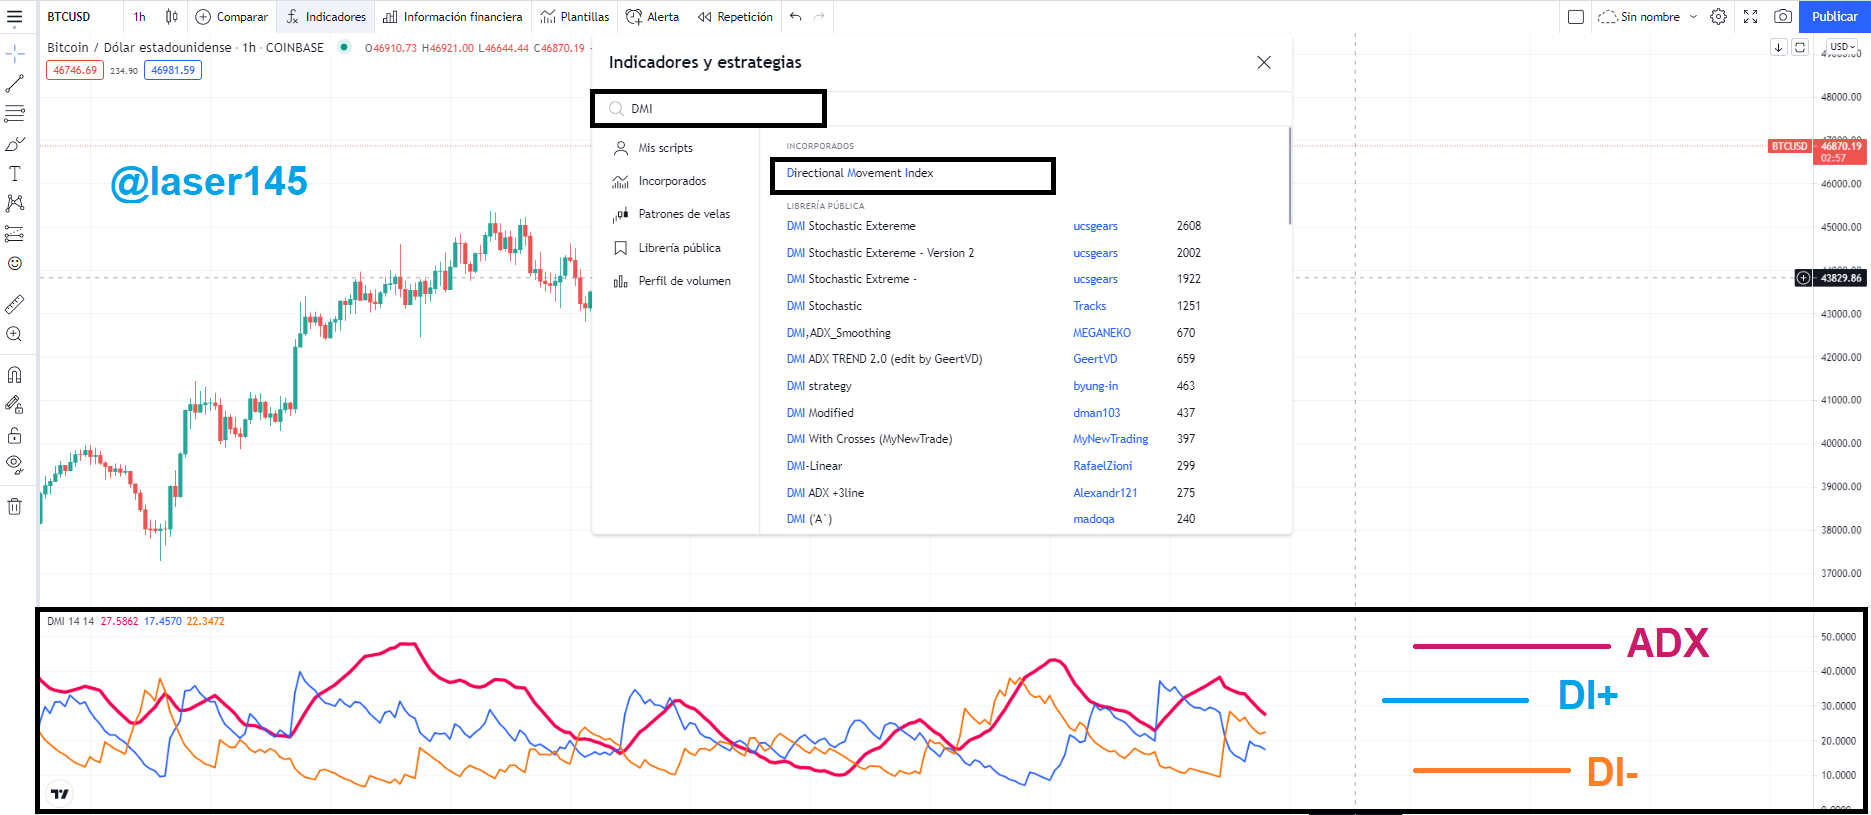Open the chart patterns tool
This screenshot has width=1871, height=815.
(x=15, y=203)
